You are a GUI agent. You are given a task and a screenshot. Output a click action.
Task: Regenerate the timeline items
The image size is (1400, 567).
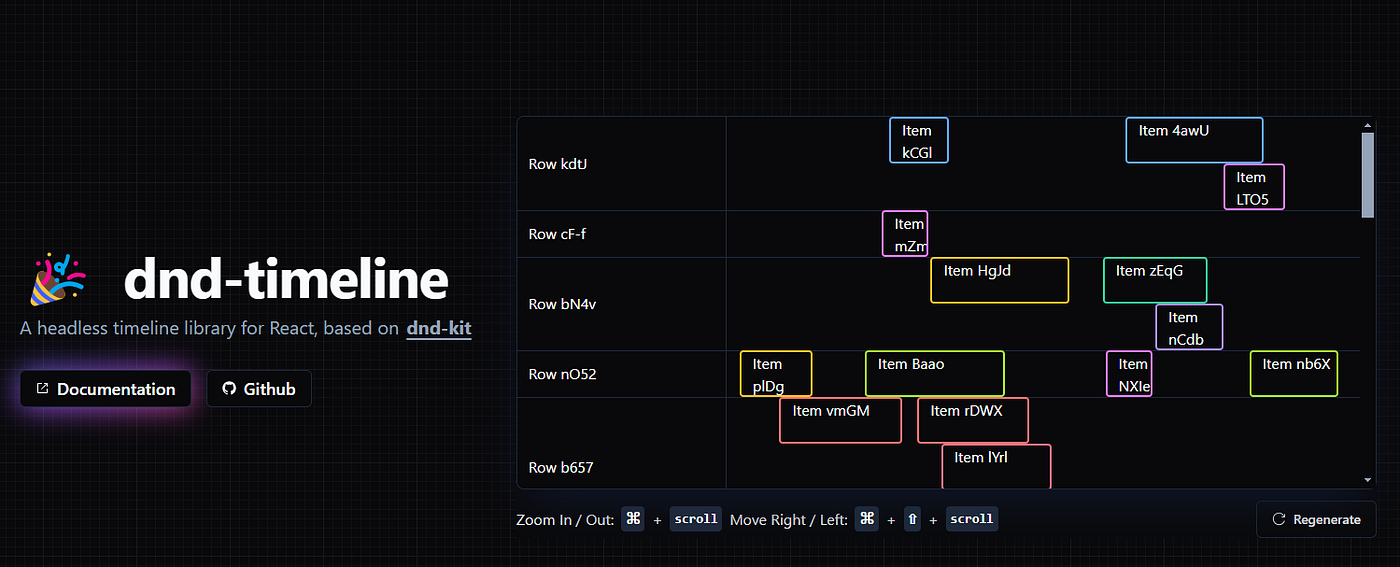[x=1316, y=519]
